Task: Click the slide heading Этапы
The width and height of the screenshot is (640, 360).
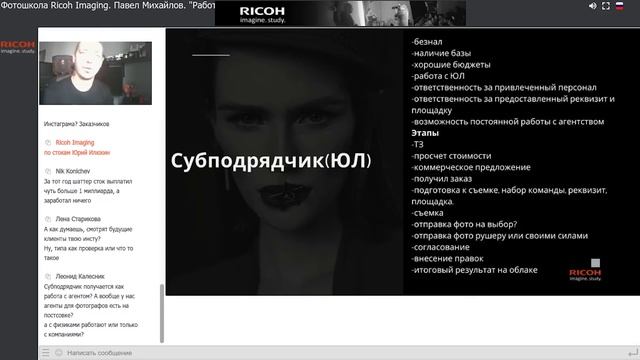Action: tap(425, 133)
